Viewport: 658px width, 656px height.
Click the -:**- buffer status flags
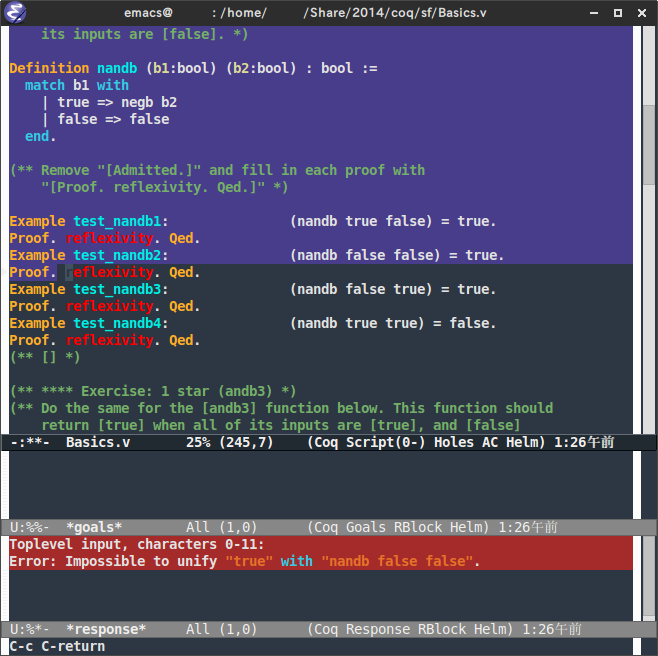coord(30,442)
